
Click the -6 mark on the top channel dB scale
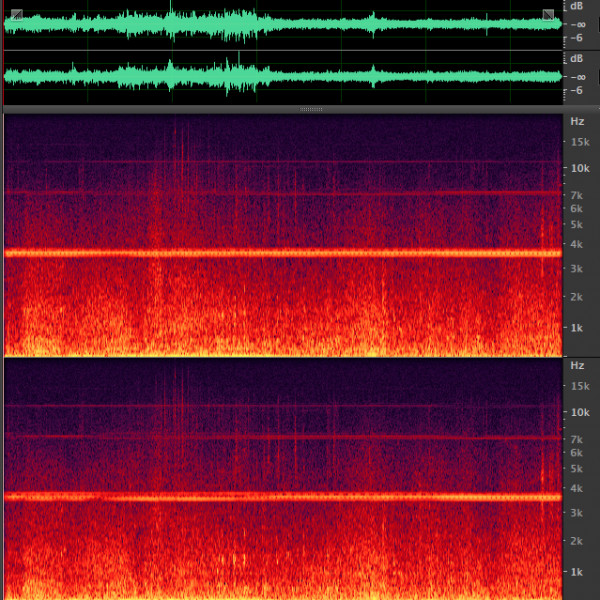576,38
